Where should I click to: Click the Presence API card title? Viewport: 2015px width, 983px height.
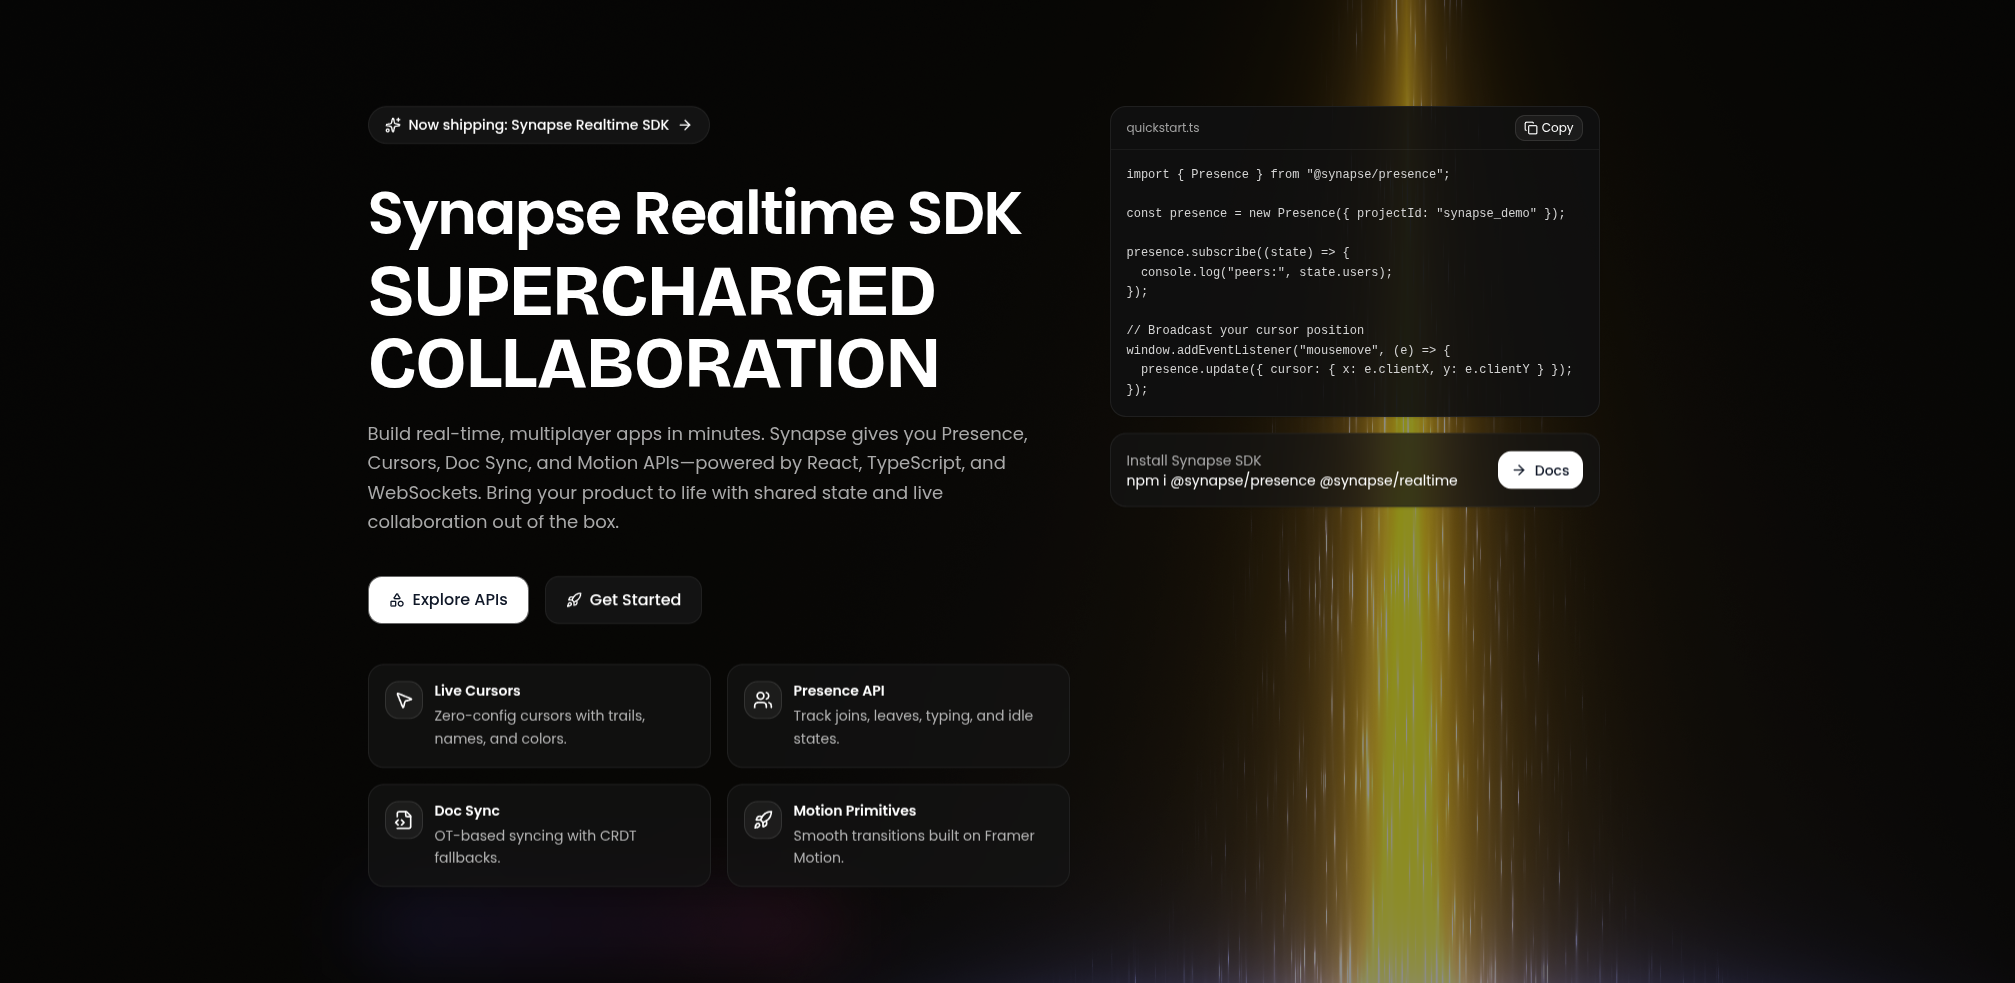pyautogui.click(x=838, y=691)
